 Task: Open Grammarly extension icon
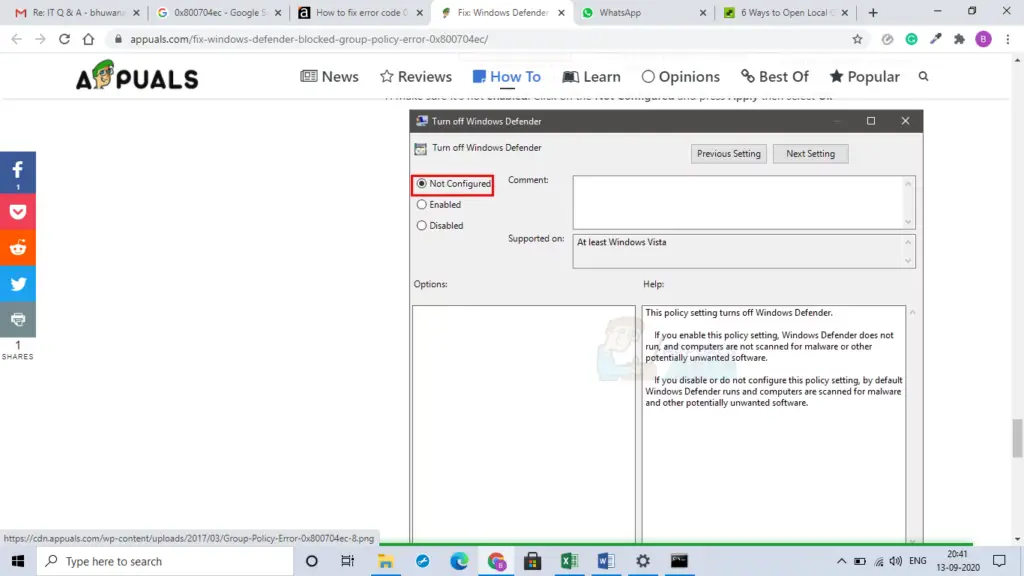(x=912, y=39)
